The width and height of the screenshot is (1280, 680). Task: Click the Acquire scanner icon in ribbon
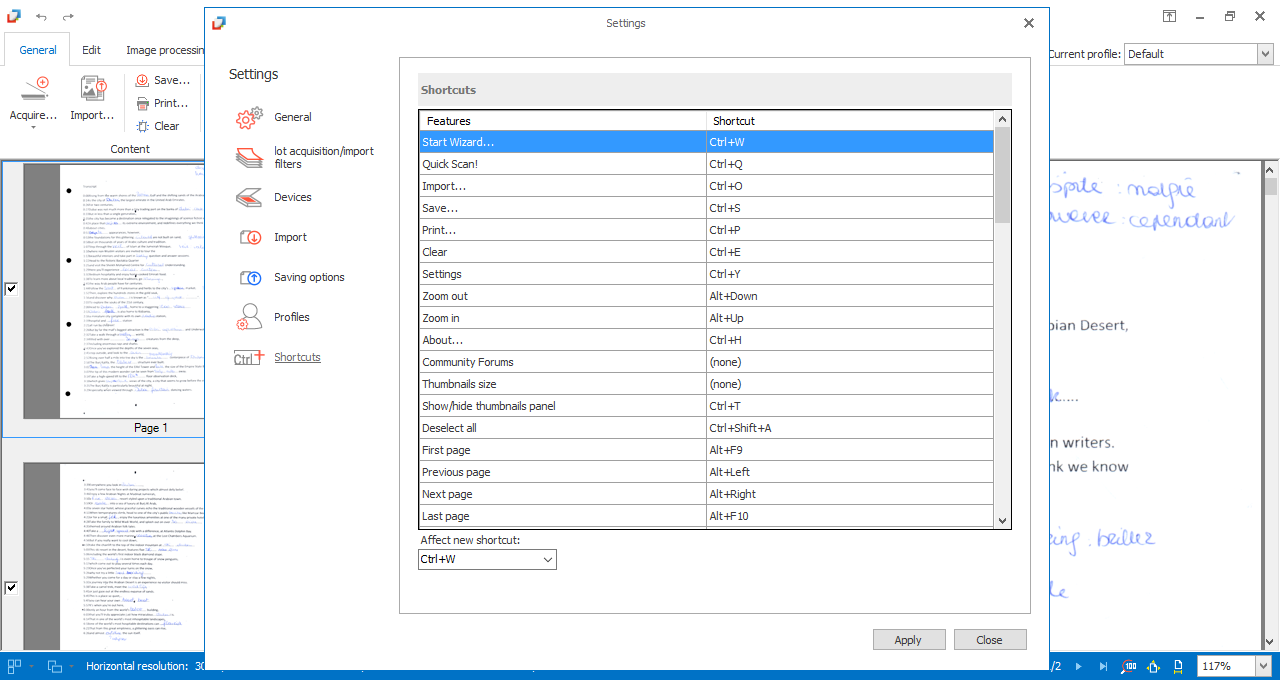tap(34, 90)
